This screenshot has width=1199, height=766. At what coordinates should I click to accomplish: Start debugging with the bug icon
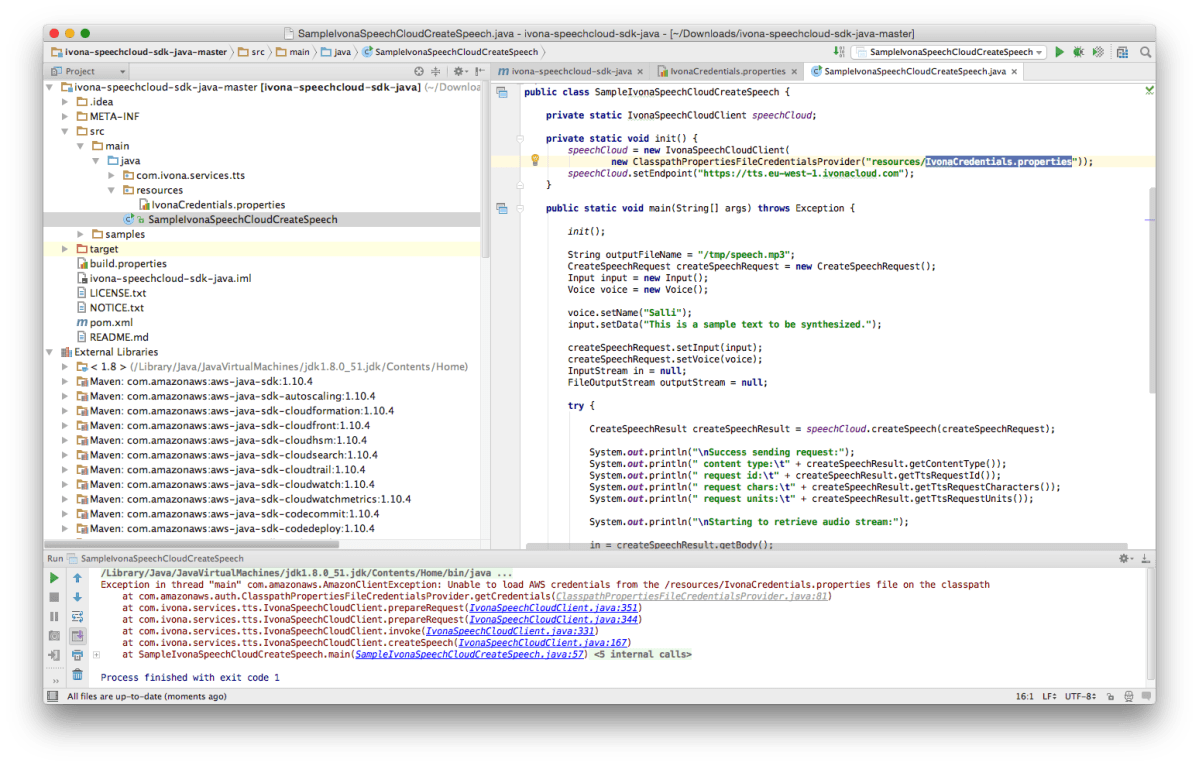(1078, 52)
